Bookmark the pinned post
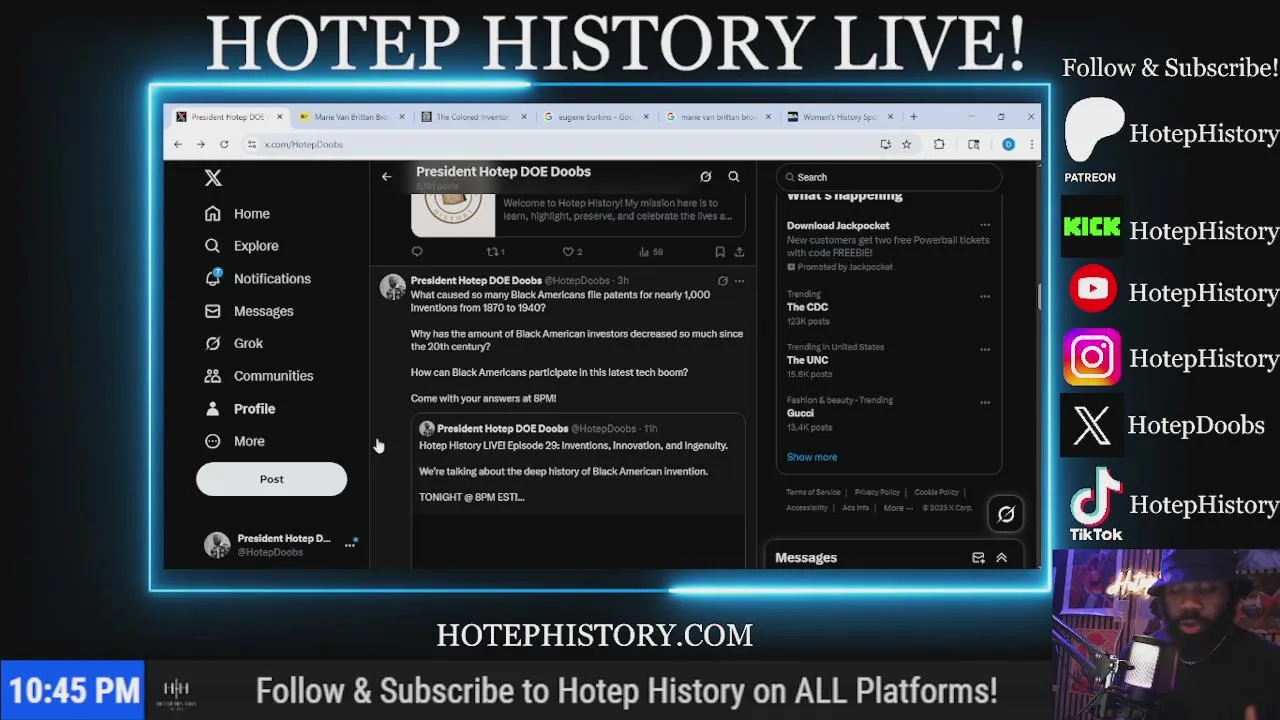 coord(719,252)
